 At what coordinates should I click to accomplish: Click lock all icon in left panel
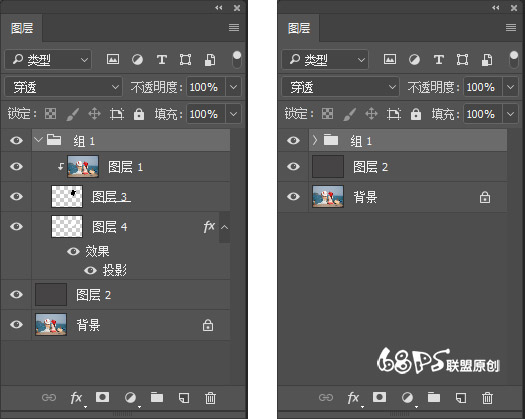(139, 114)
